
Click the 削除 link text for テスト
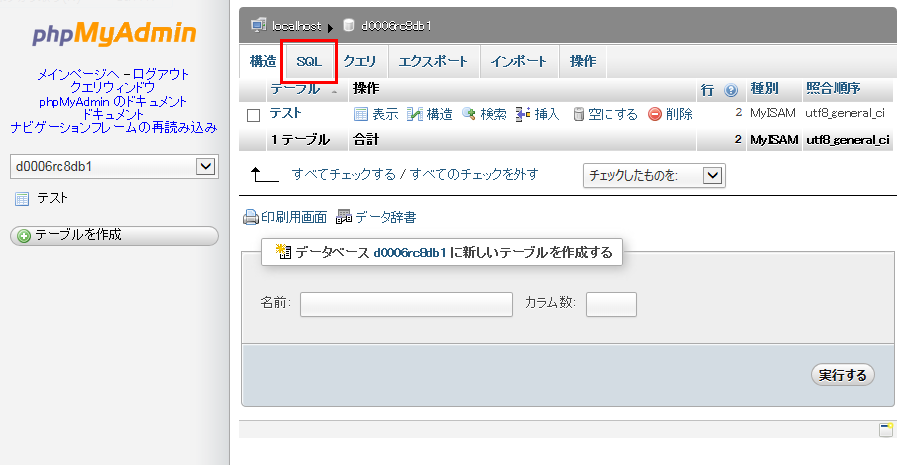pos(679,114)
